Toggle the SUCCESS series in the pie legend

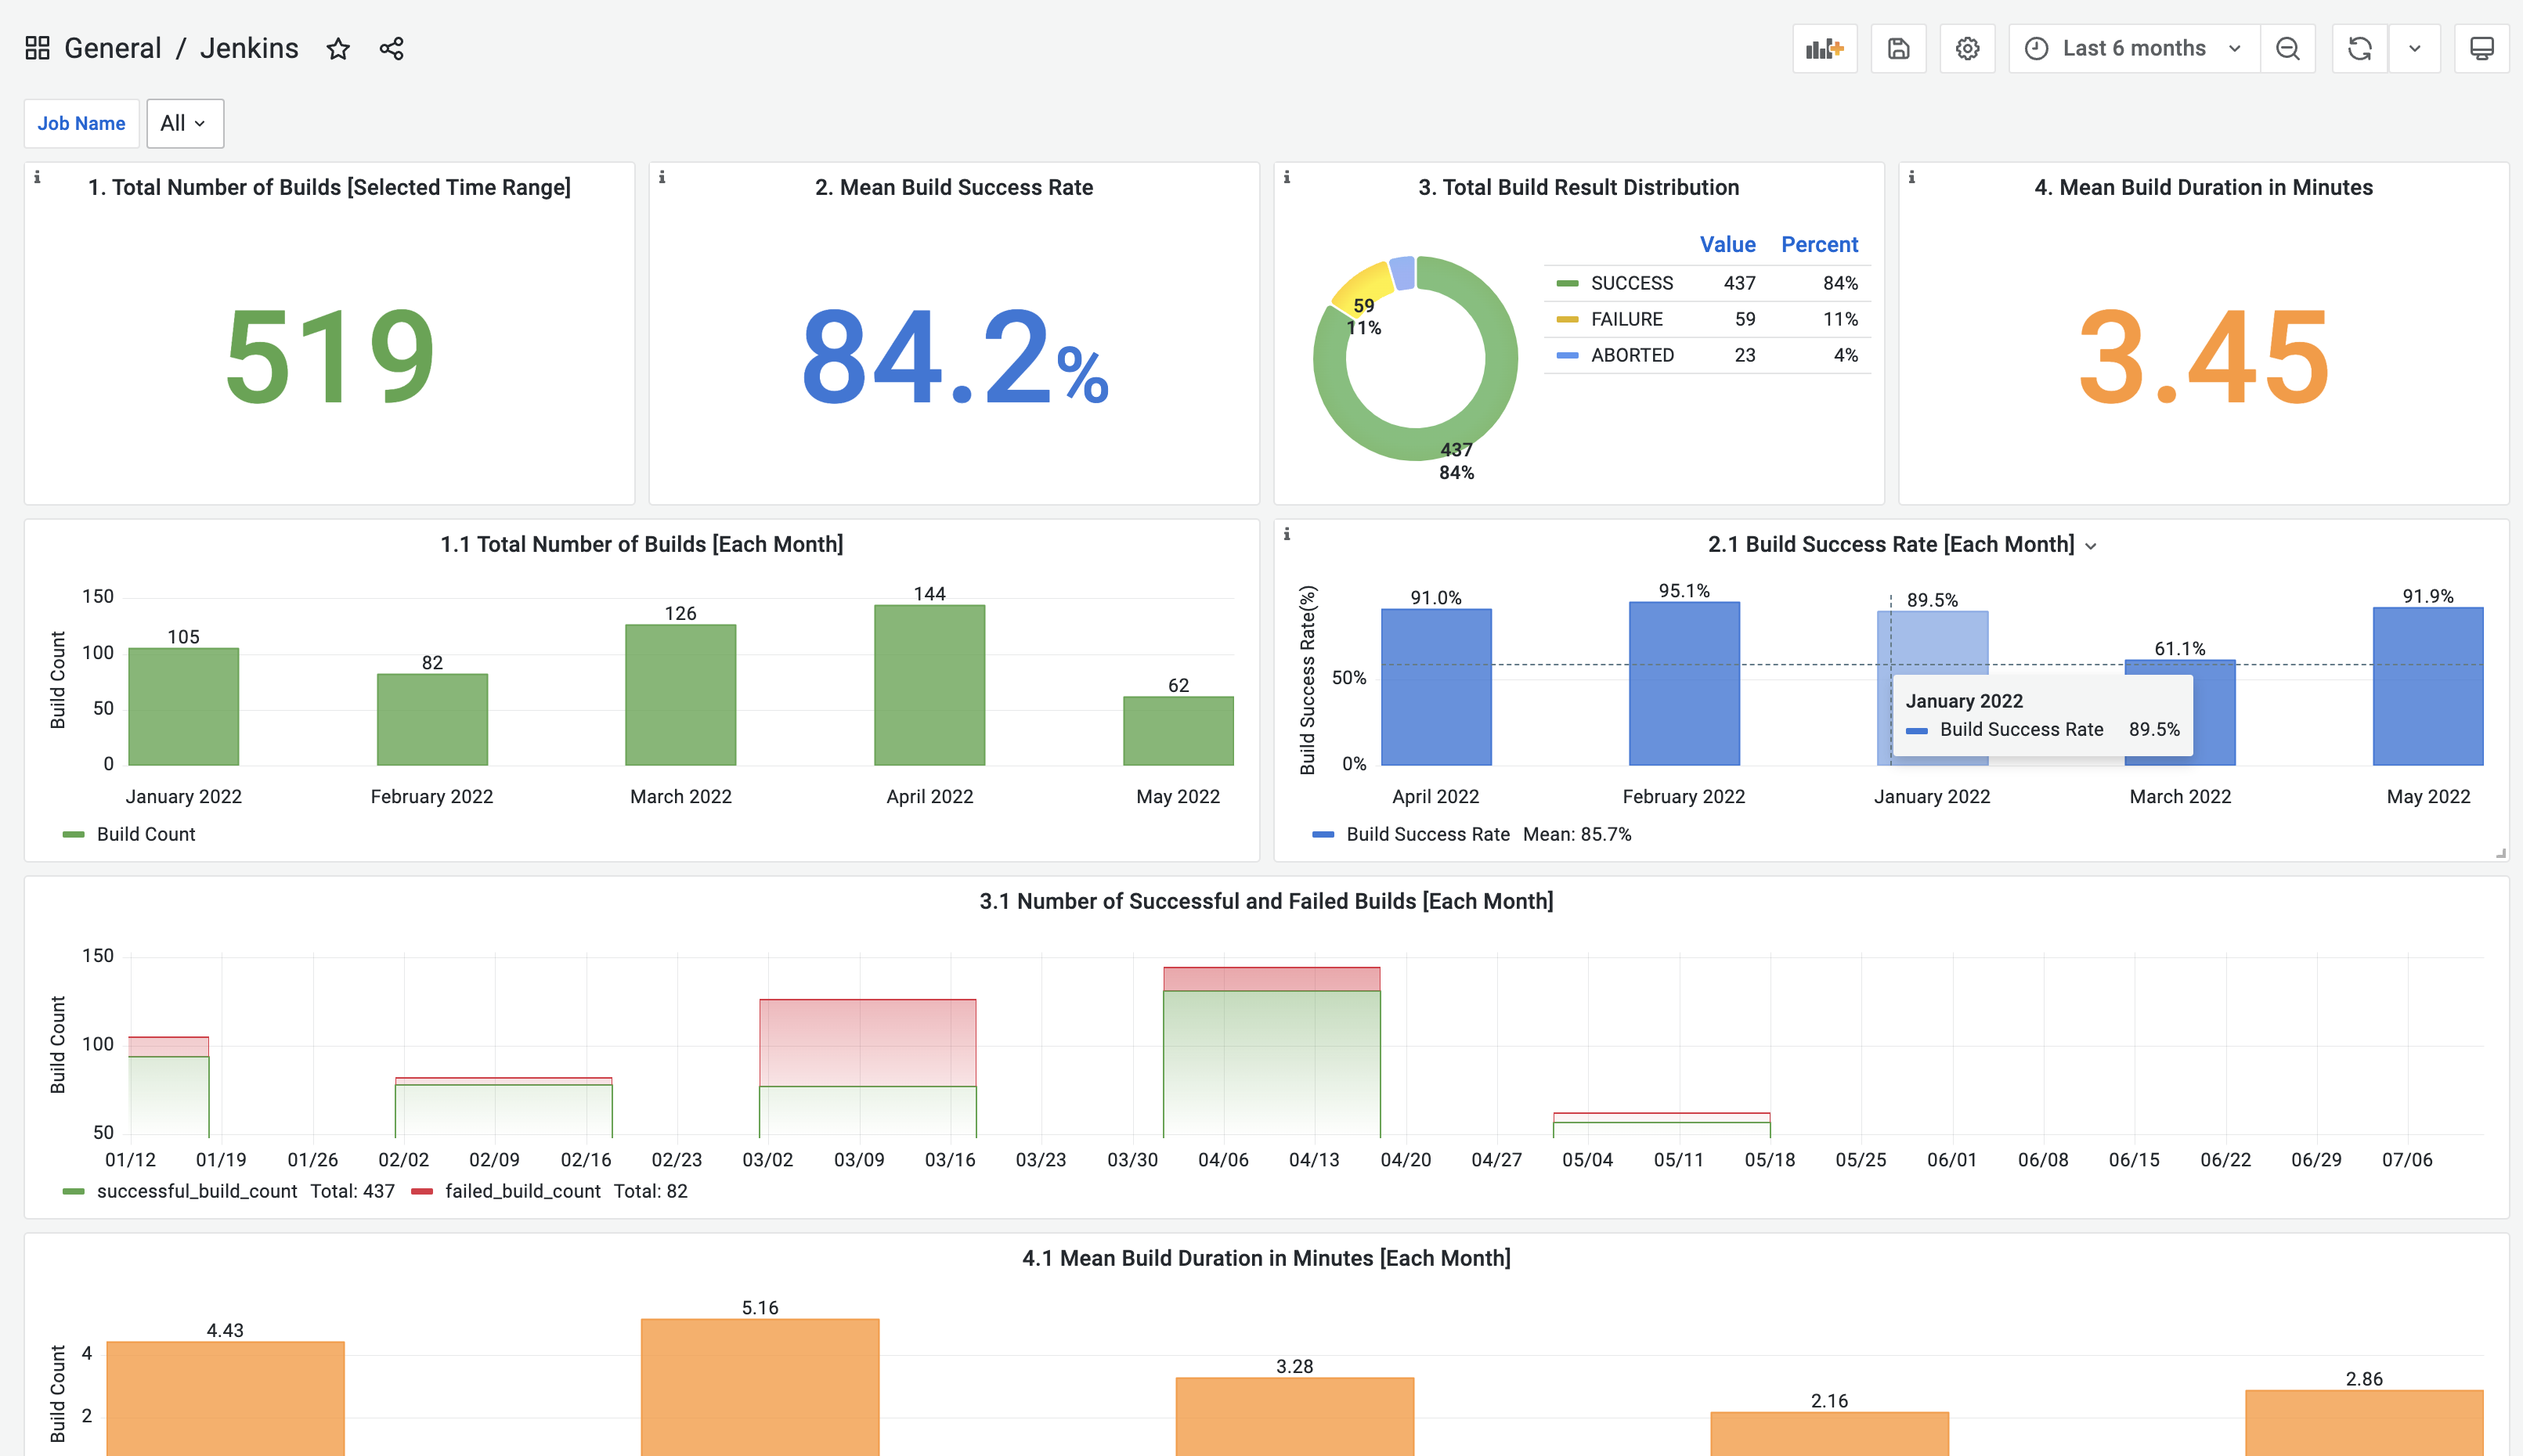pyautogui.click(x=1631, y=283)
